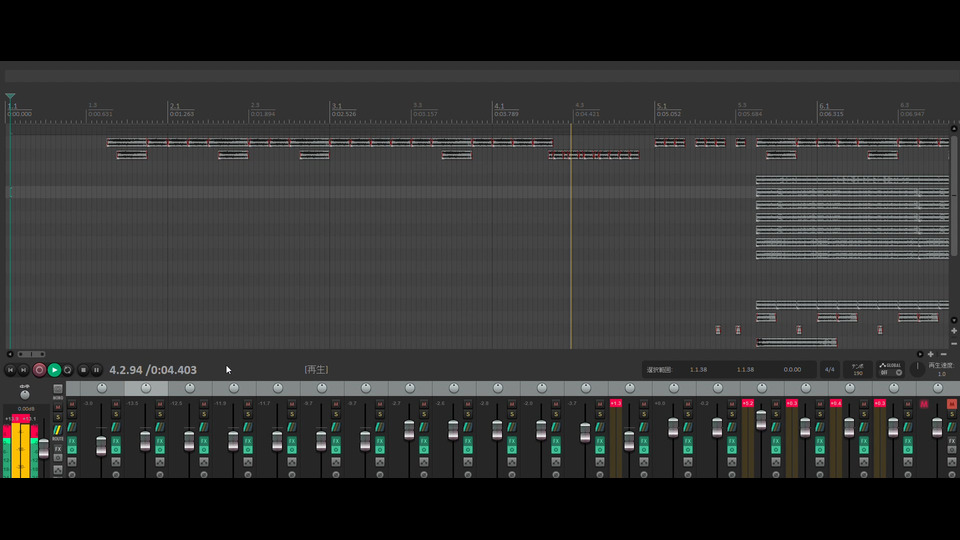Solo the track with -11.9 volume
The width and height of the screenshot is (960, 540).
point(248,414)
